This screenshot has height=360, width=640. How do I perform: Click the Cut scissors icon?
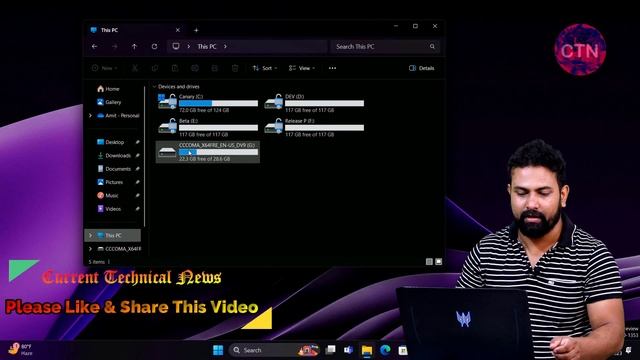[x=135, y=68]
